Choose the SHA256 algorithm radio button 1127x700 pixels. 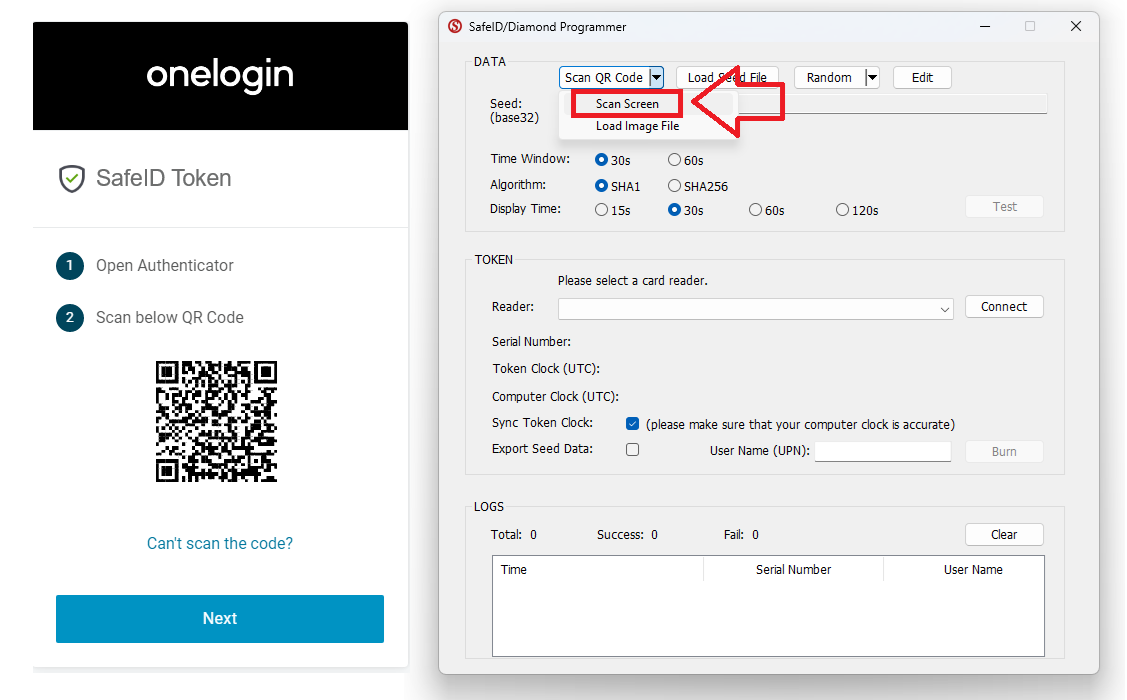tap(674, 186)
